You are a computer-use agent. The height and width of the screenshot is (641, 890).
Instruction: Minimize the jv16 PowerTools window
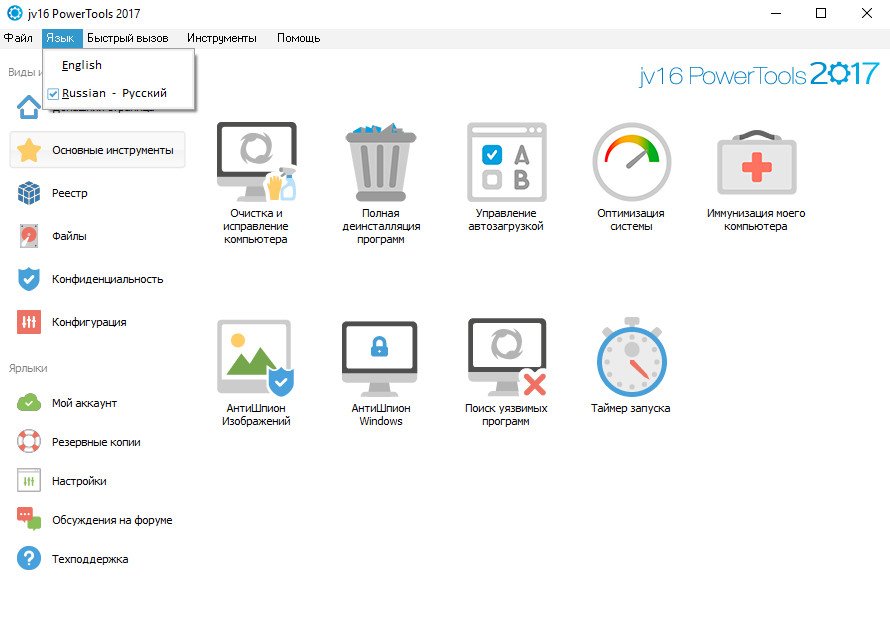[776, 13]
